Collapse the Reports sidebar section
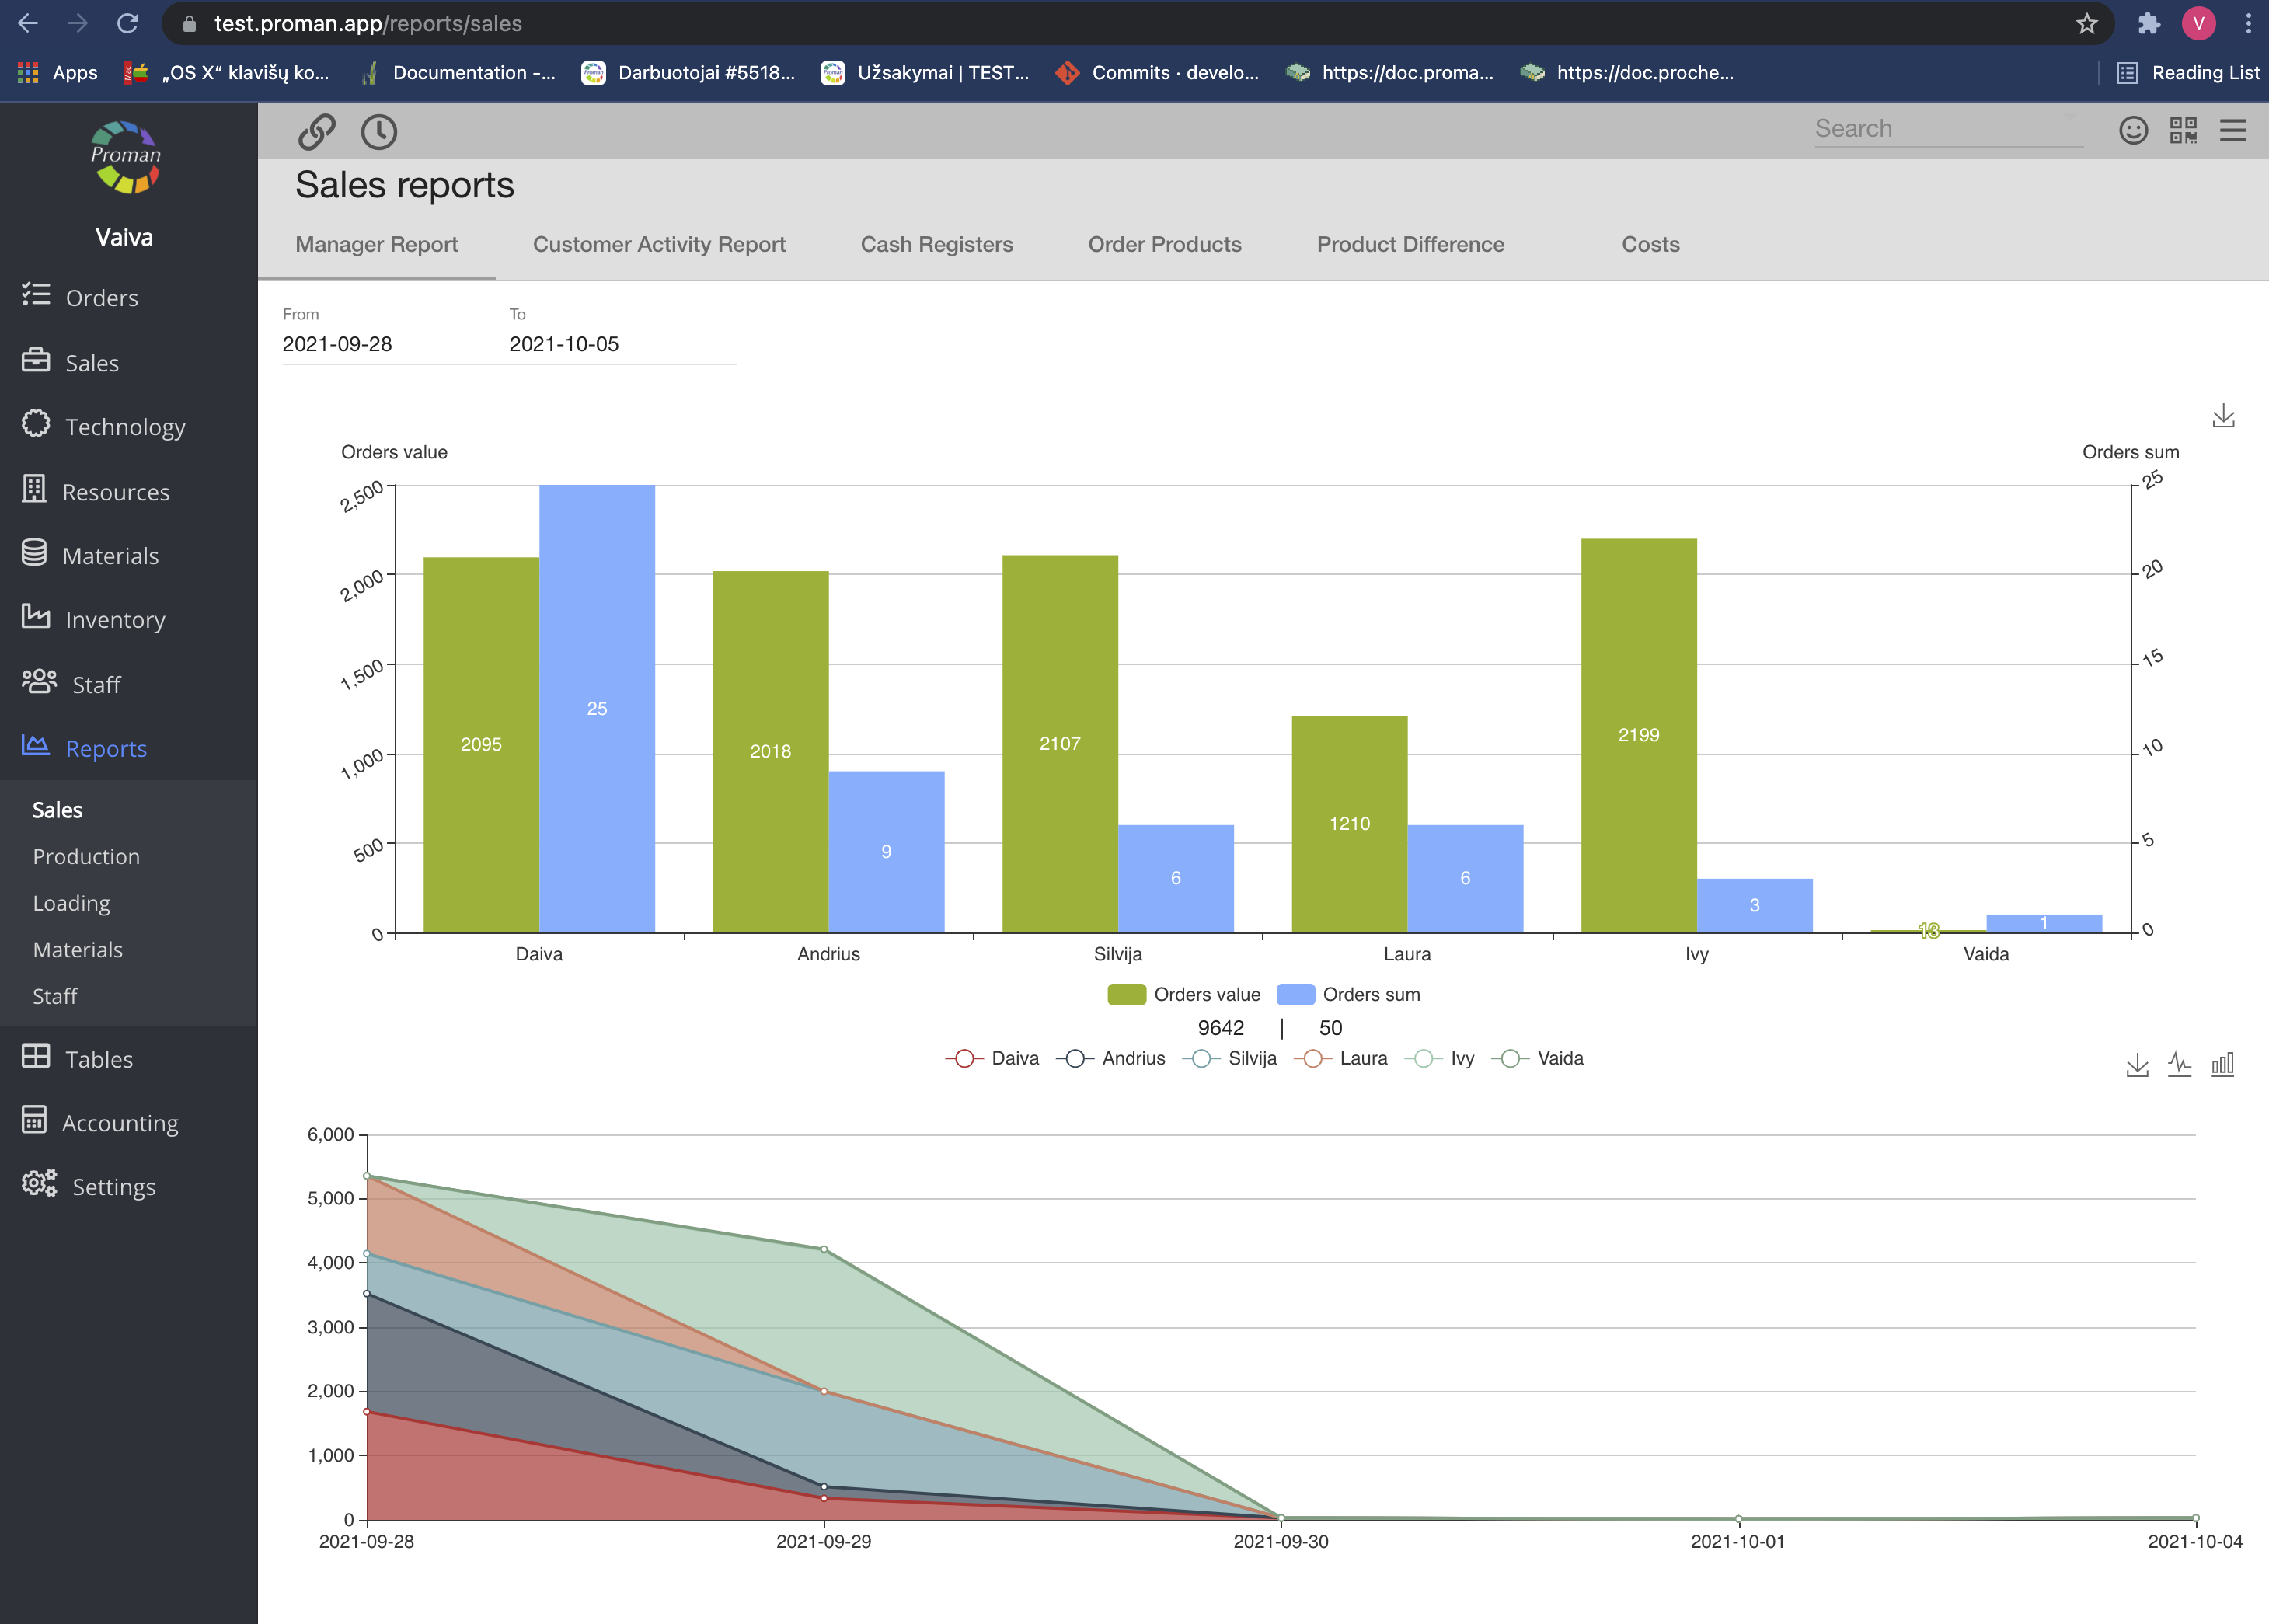Screen dimensions: 2269x1624 click(x=105, y=748)
